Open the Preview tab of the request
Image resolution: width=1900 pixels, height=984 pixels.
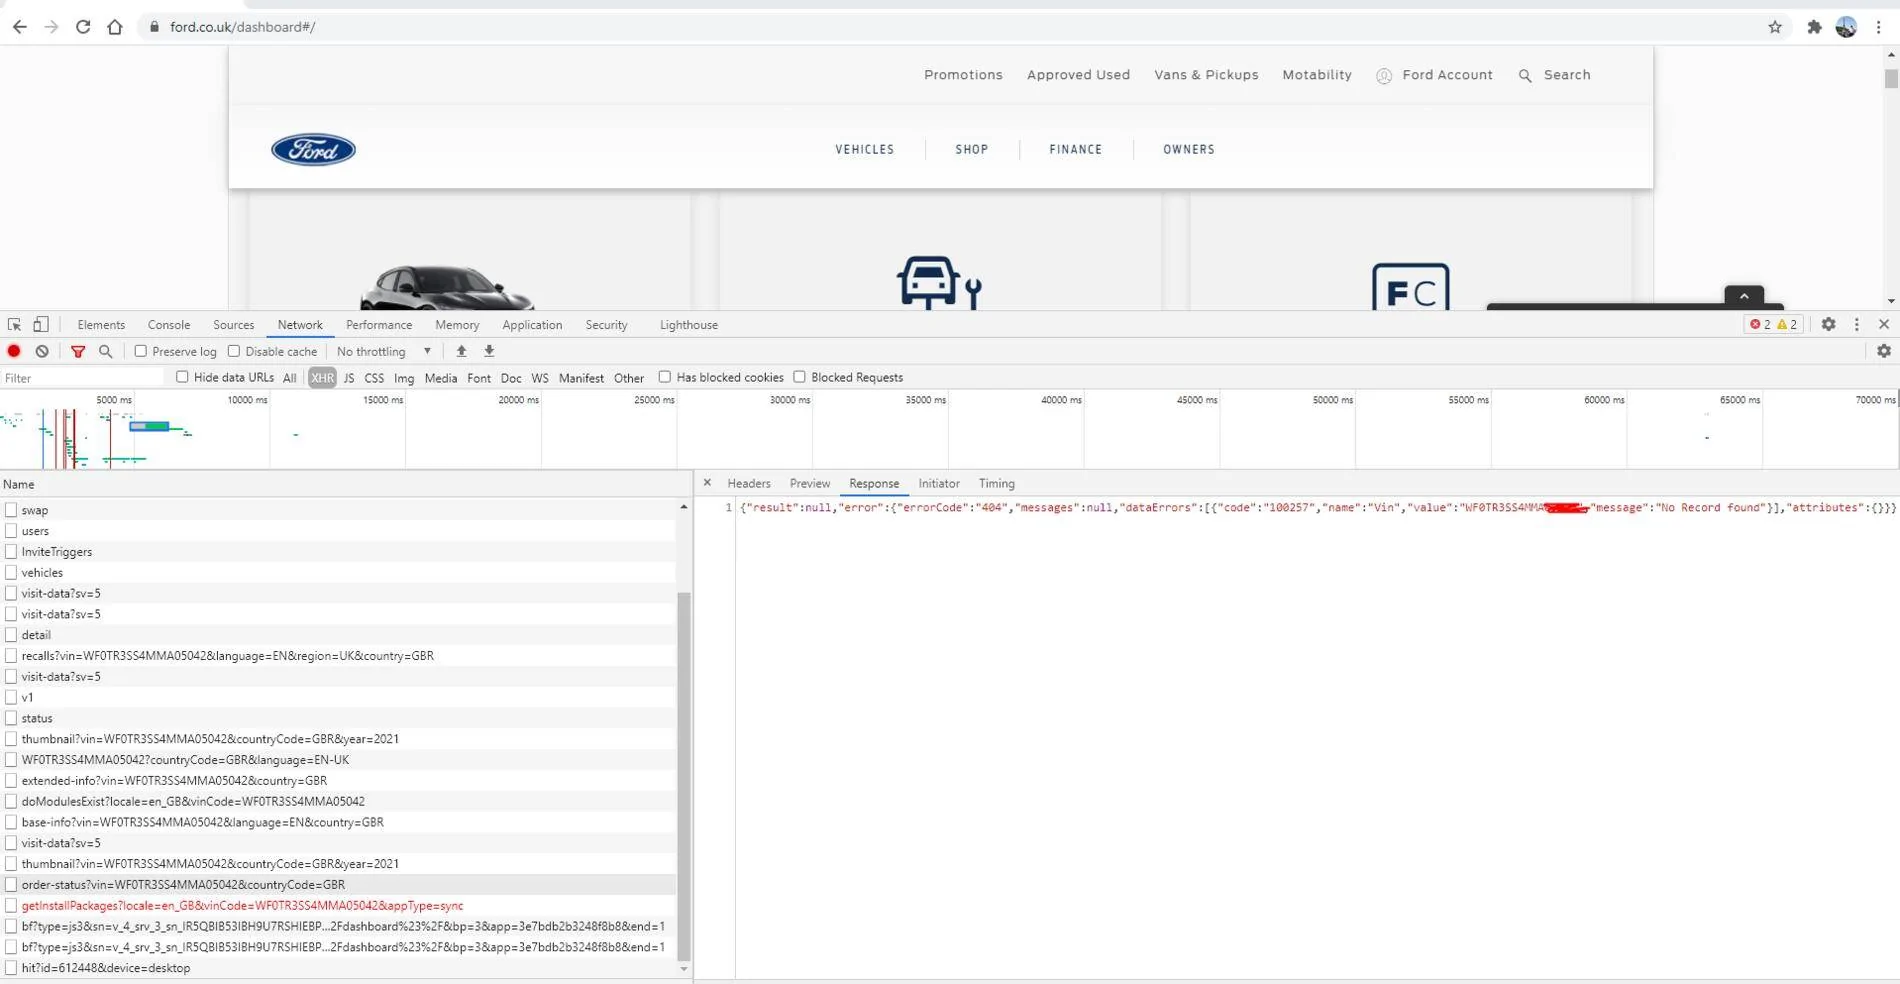tap(809, 483)
